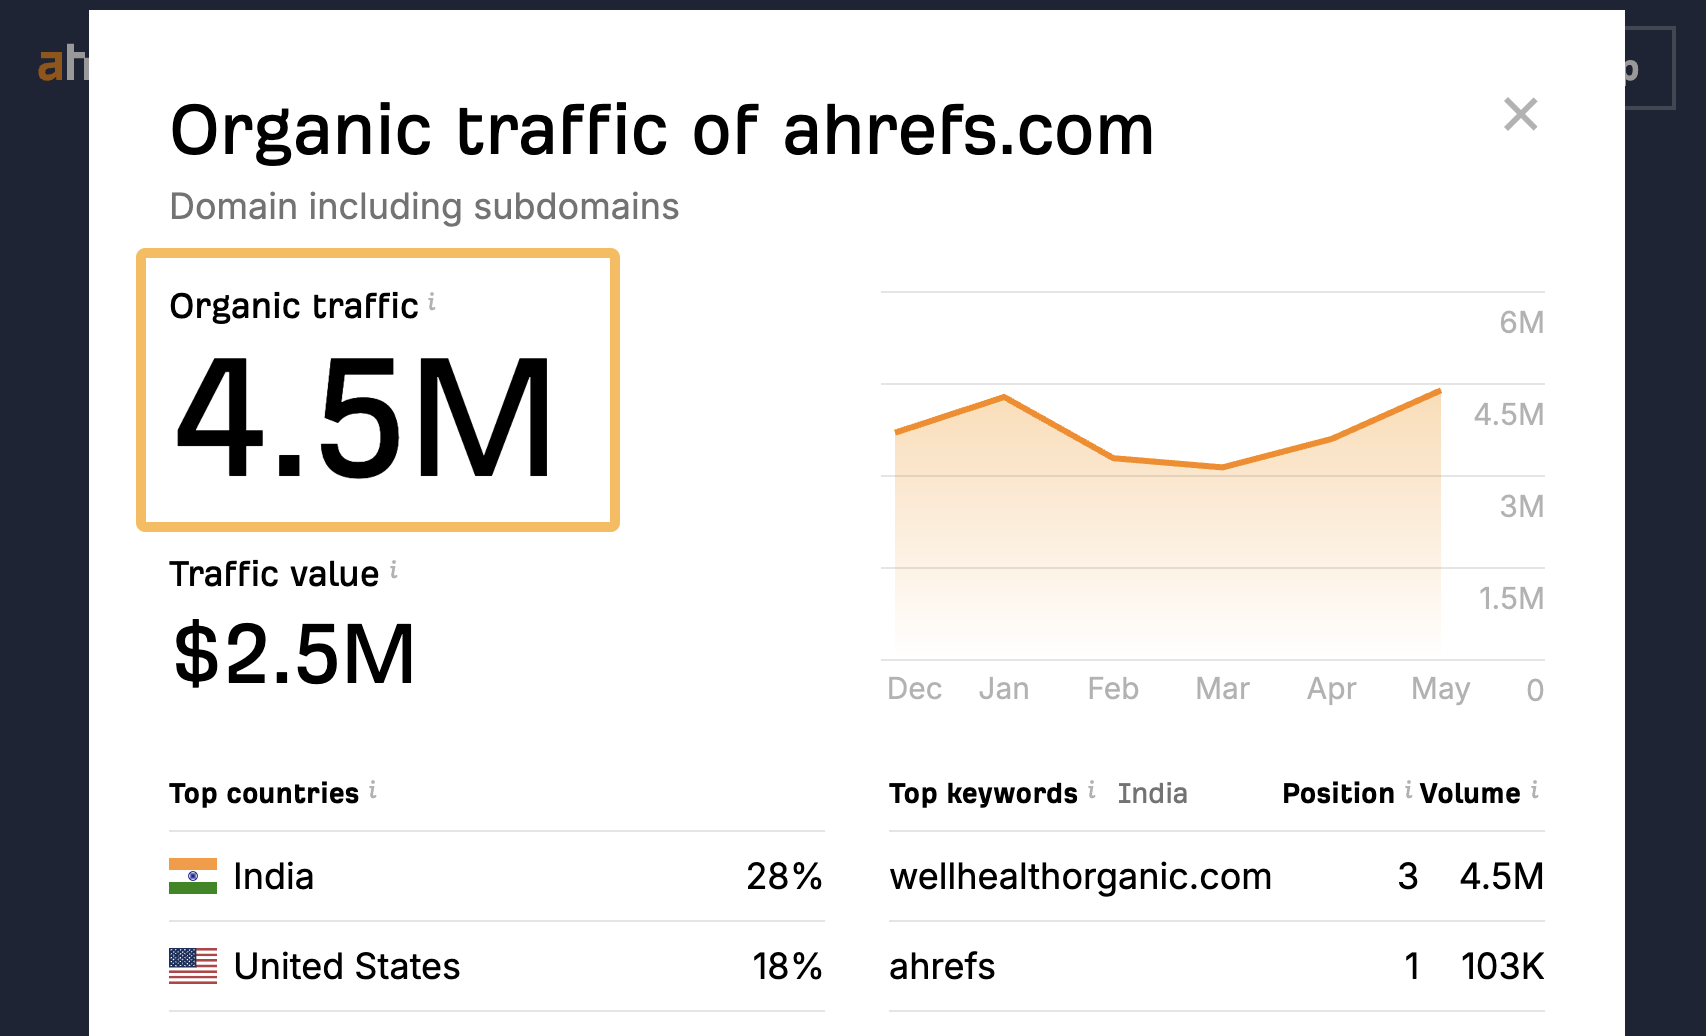Select the India flag icon
The image size is (1706, 1036).
(x=192, y=877)
